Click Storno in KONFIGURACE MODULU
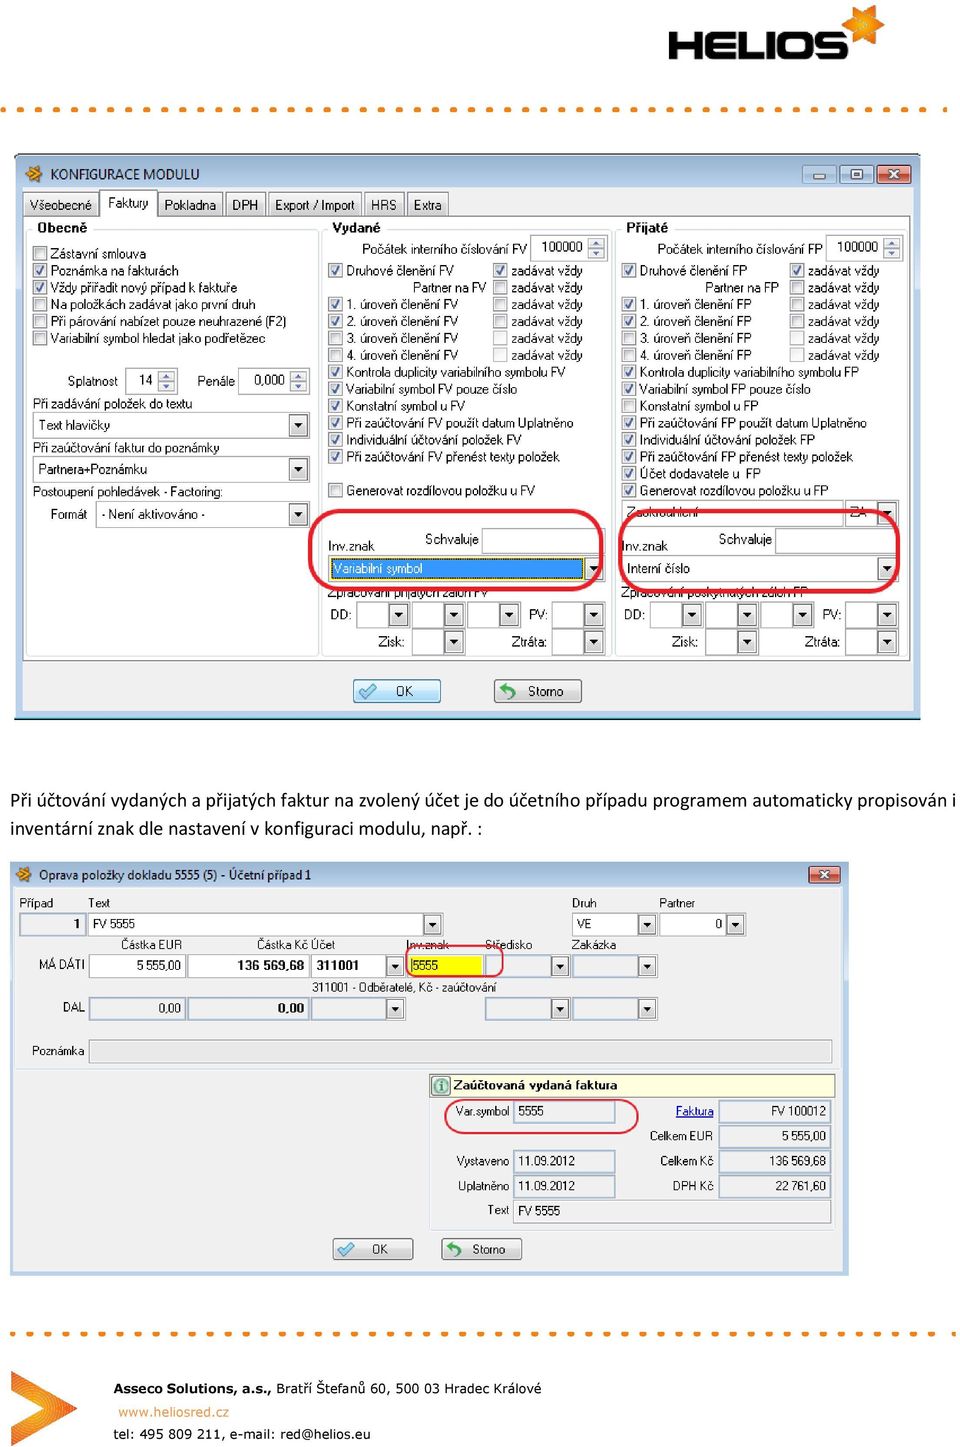The image size is (960, 1447). (x=538, y=691)
